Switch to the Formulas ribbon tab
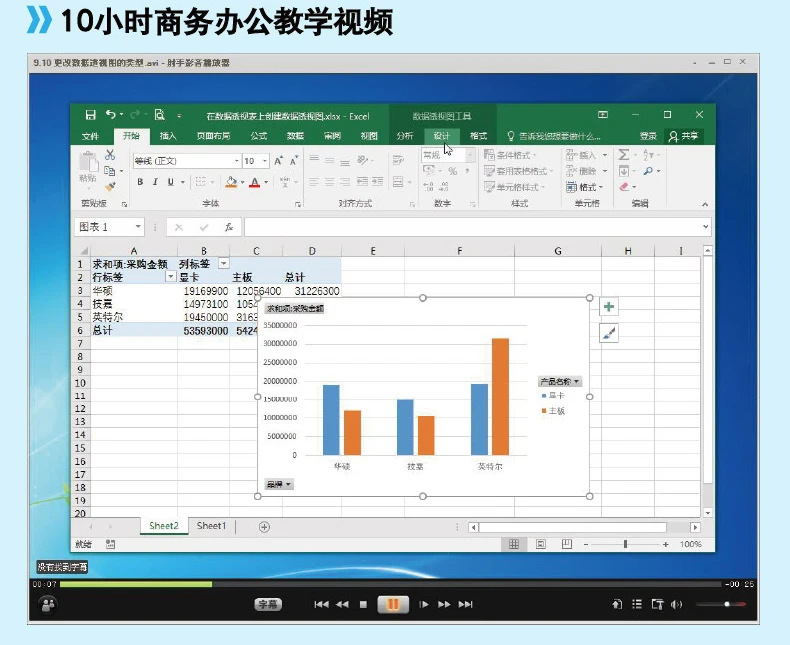The width and height of the screenshot is (790, 645). click(x=258, y=136)
